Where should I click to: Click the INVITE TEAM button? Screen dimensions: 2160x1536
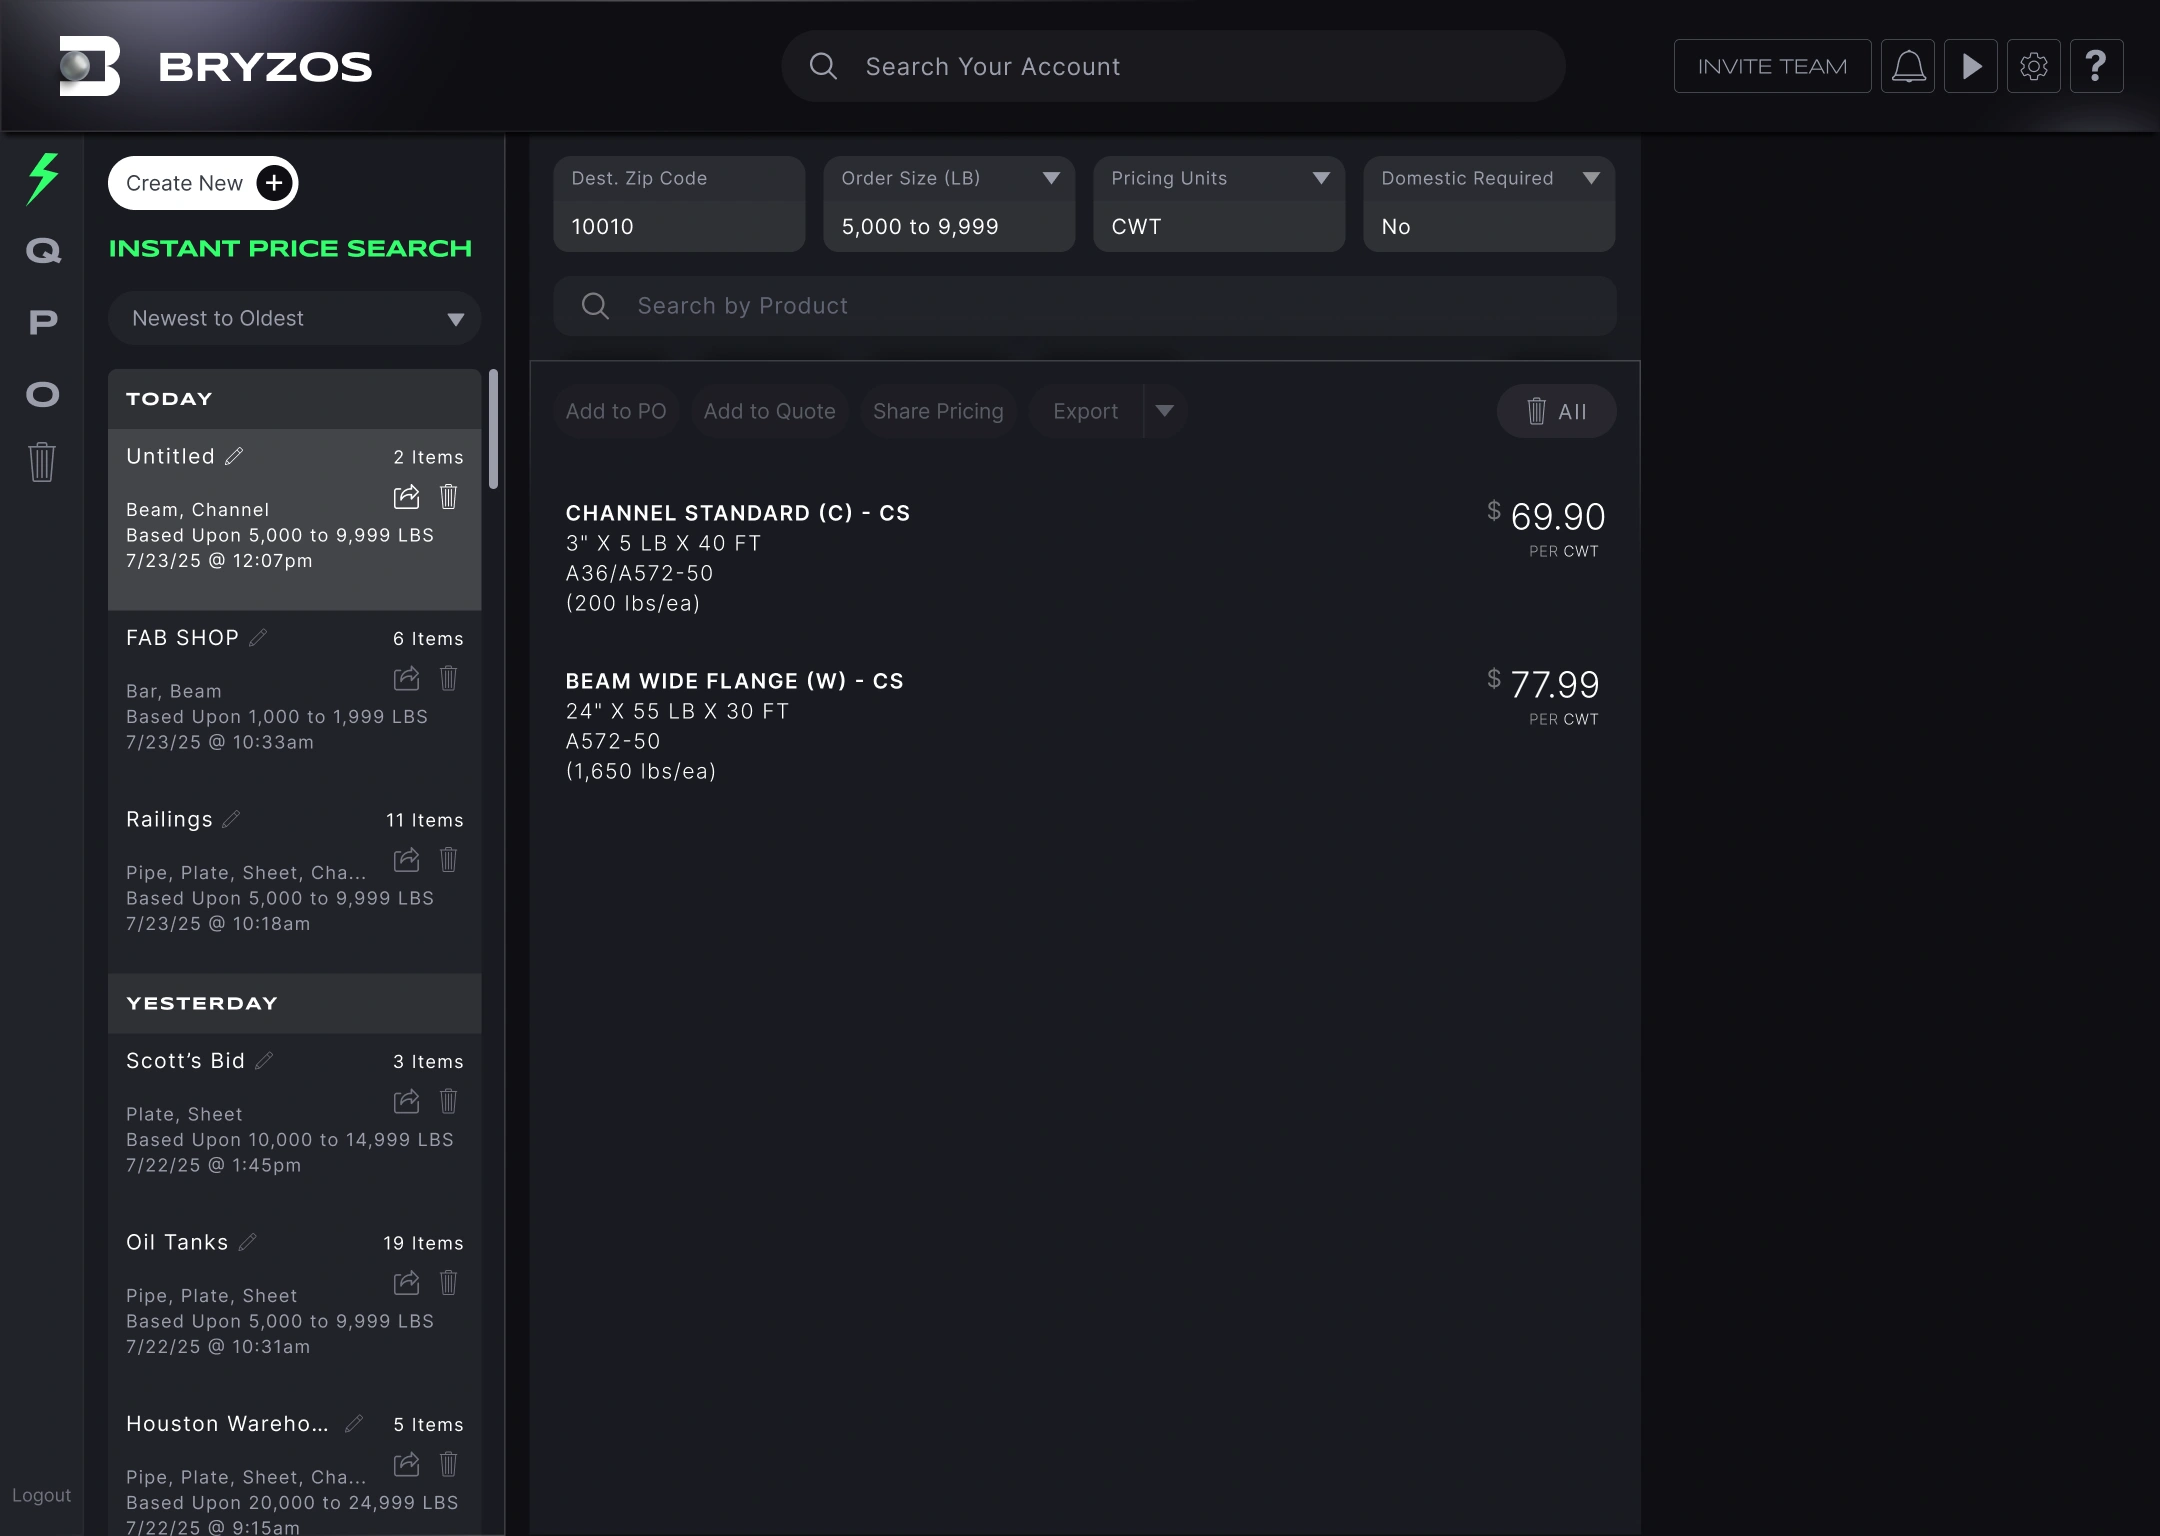1772,67
